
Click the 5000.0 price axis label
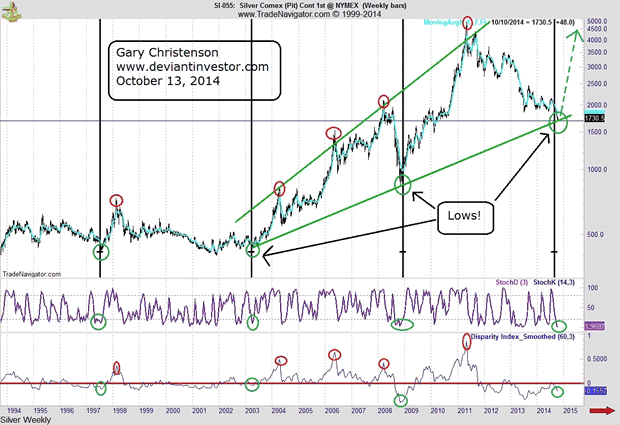click(597, 21)
